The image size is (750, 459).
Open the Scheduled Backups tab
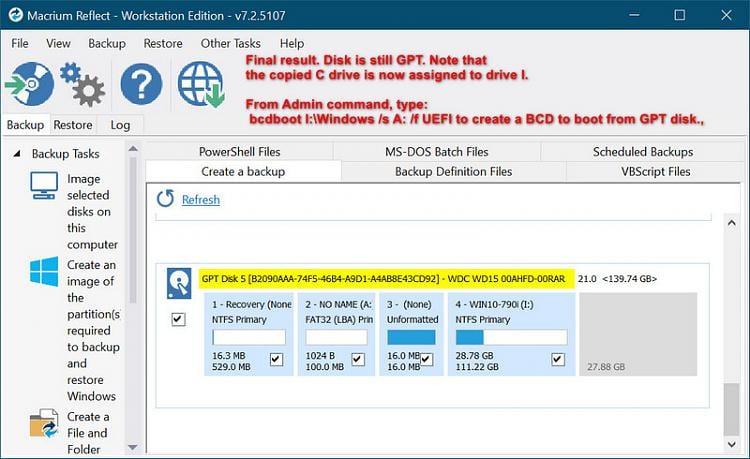click(643, 152)
